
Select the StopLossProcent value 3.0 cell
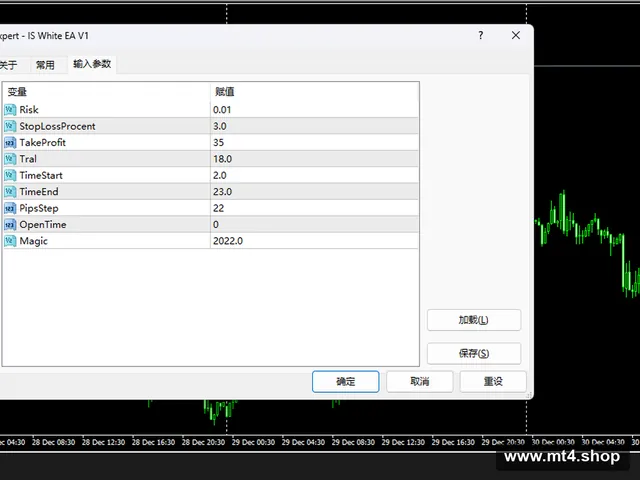[314, 126]
